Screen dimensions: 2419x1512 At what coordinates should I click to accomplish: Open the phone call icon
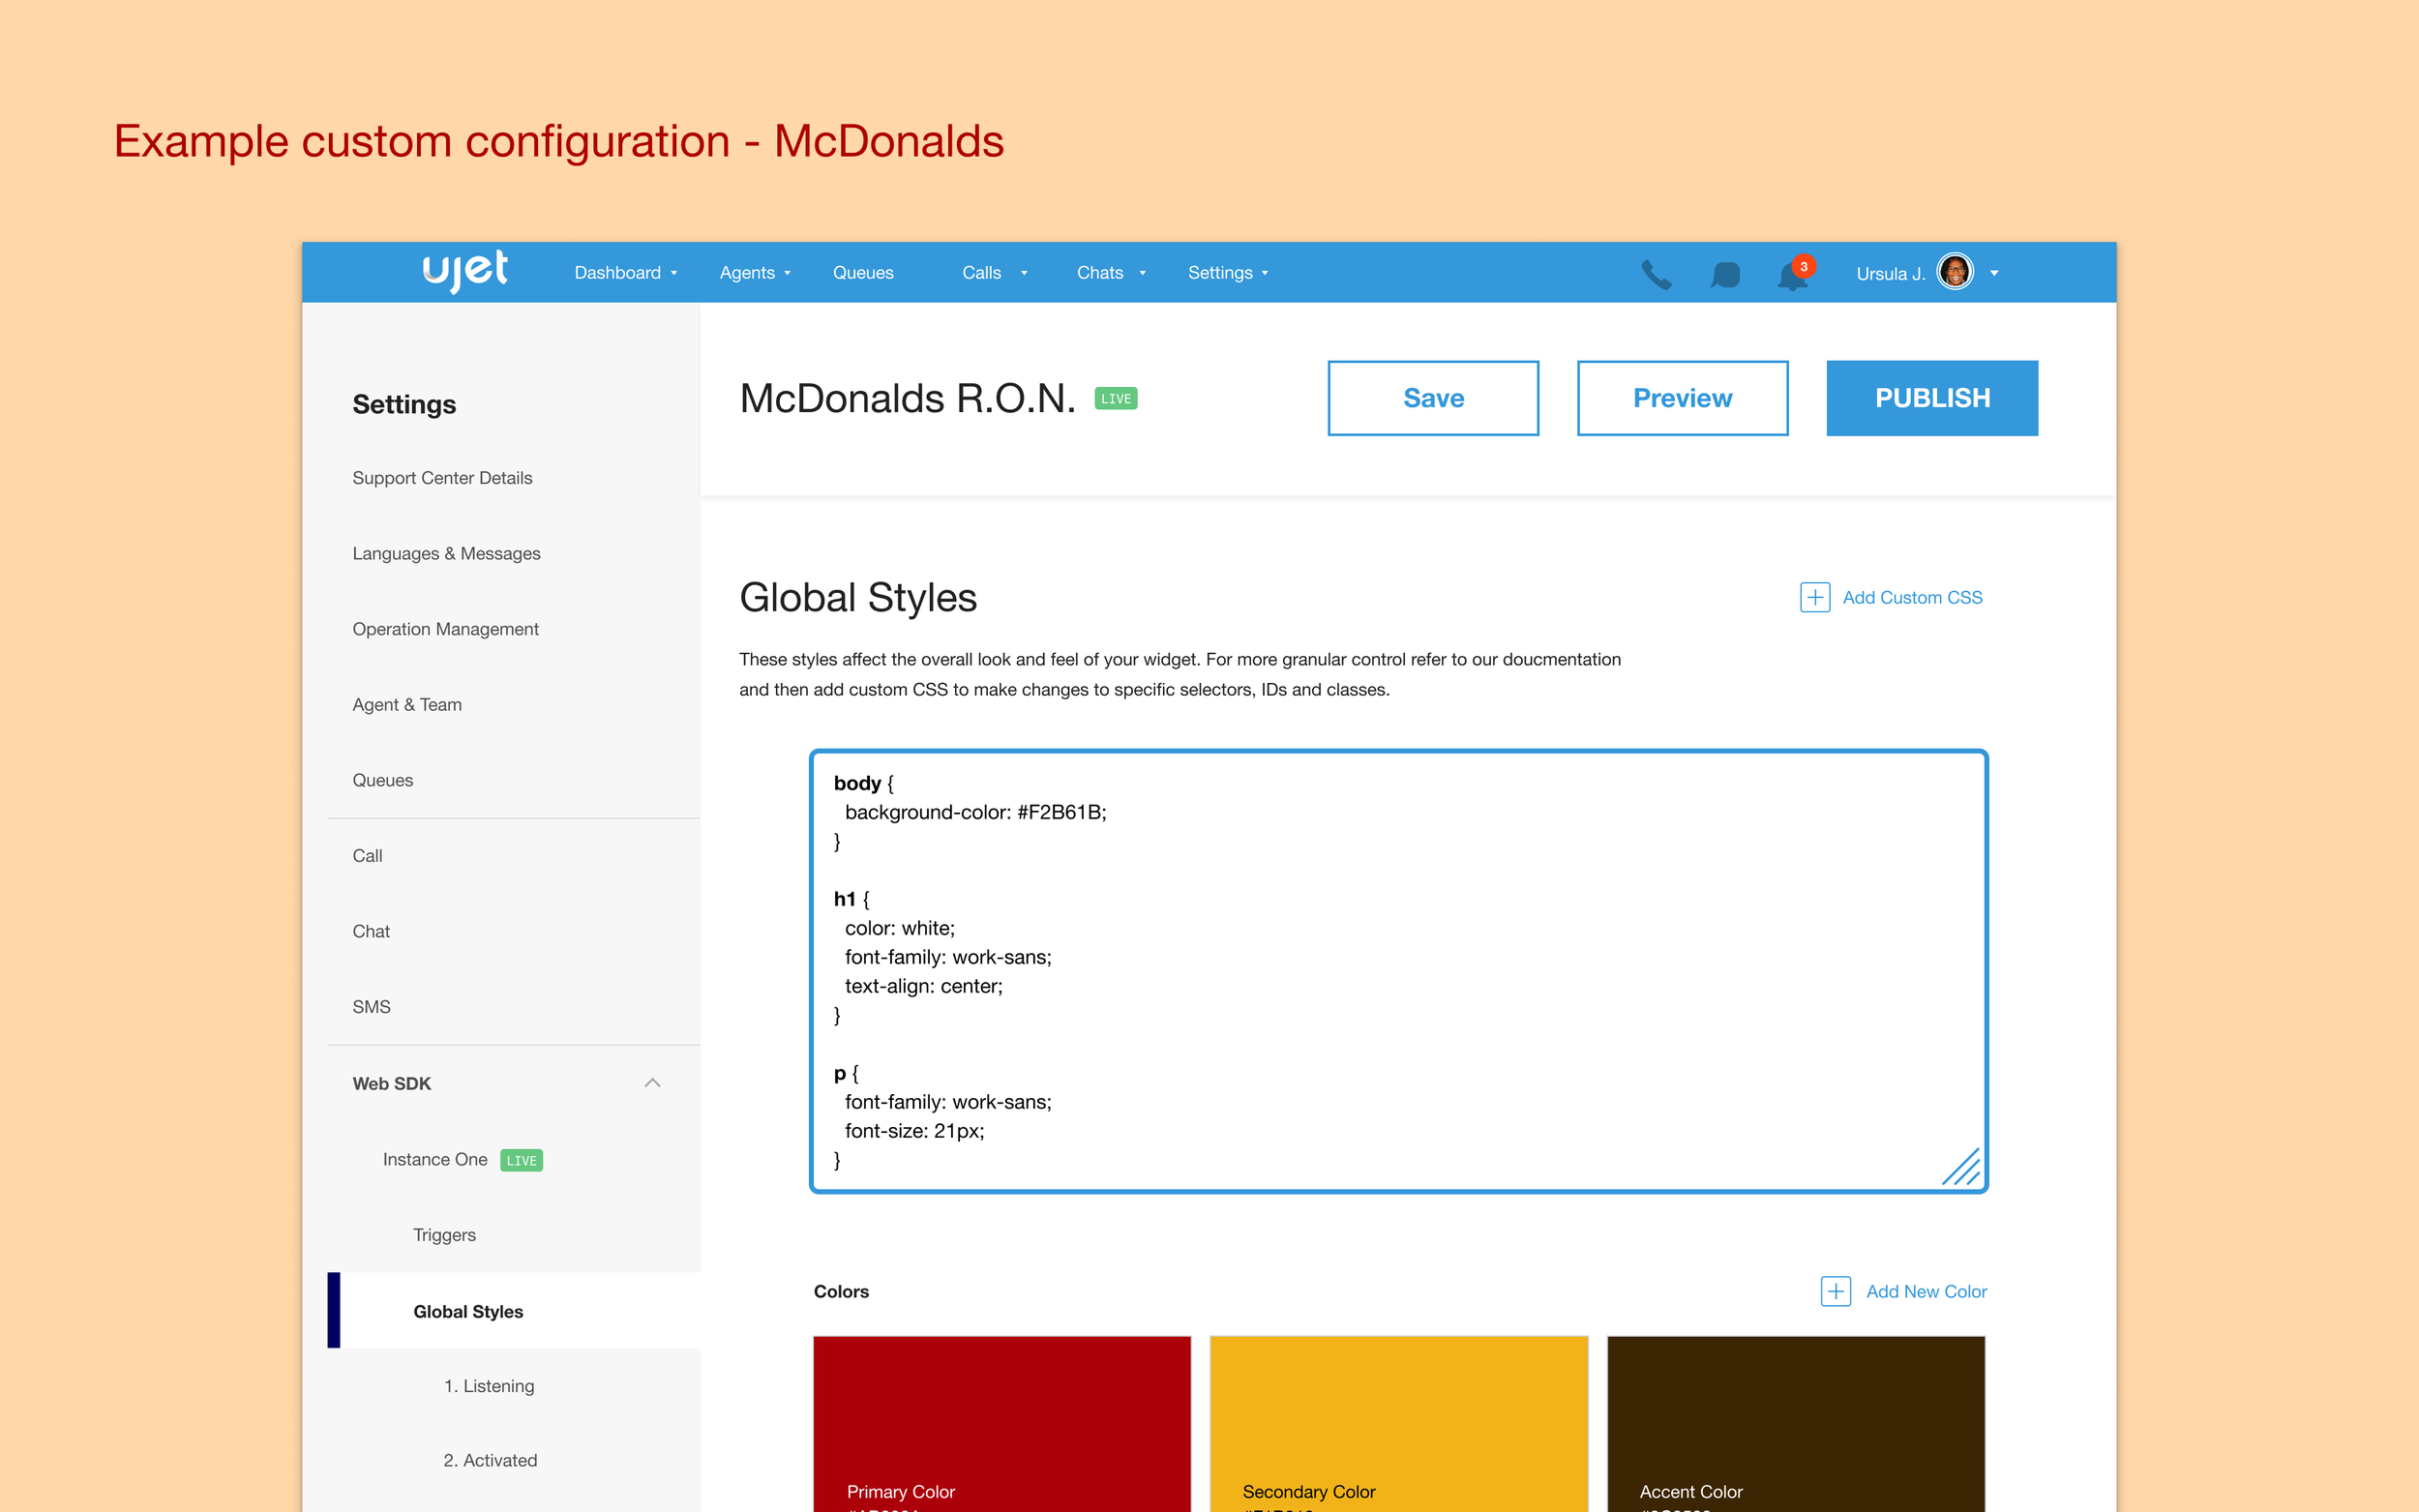[x=1656, y=274]
